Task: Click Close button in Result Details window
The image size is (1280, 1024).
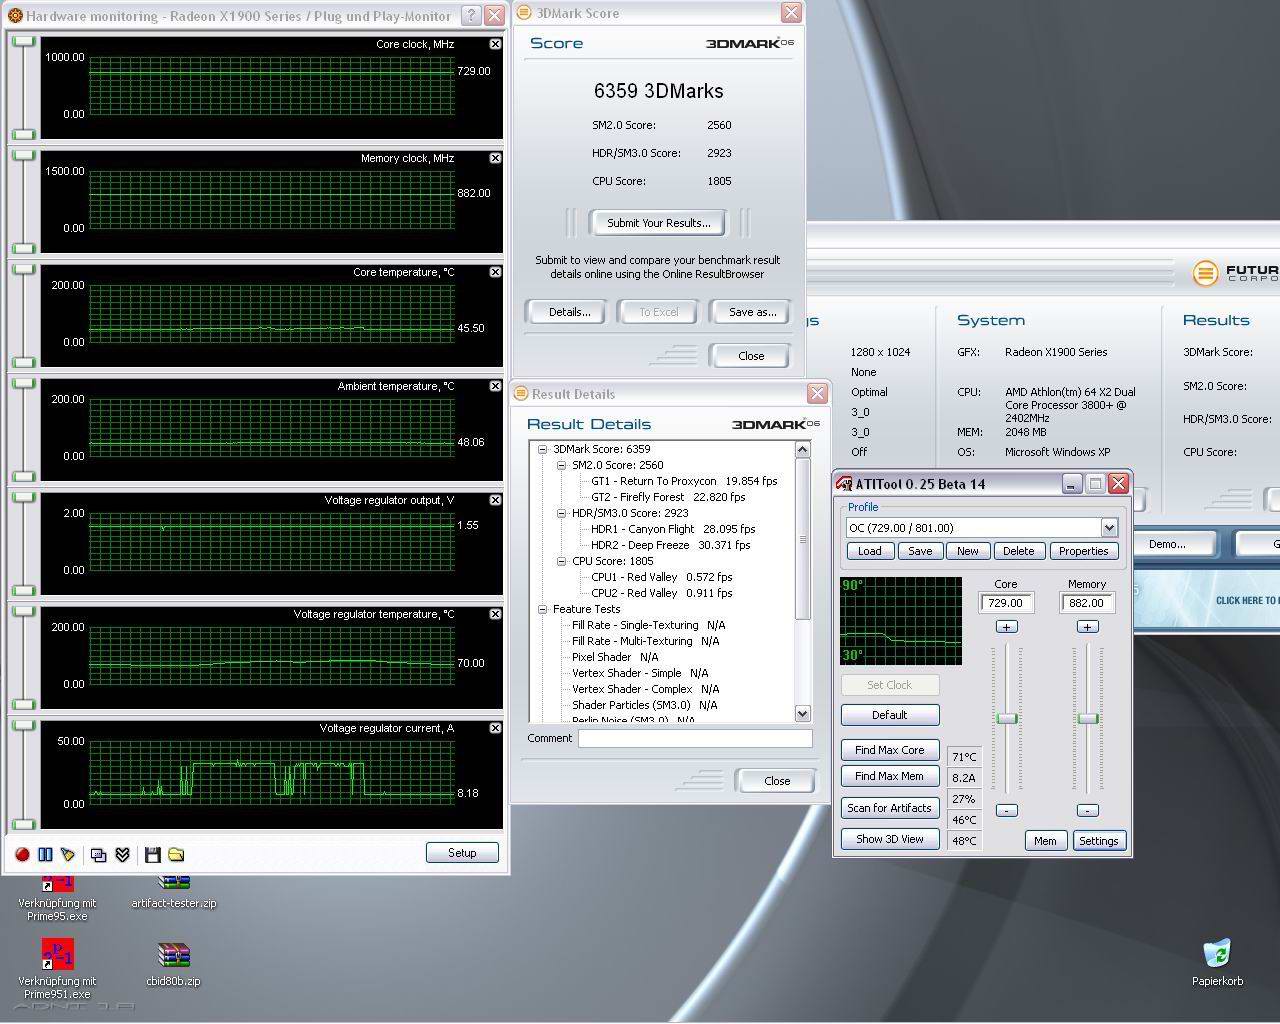Action: 777,781
